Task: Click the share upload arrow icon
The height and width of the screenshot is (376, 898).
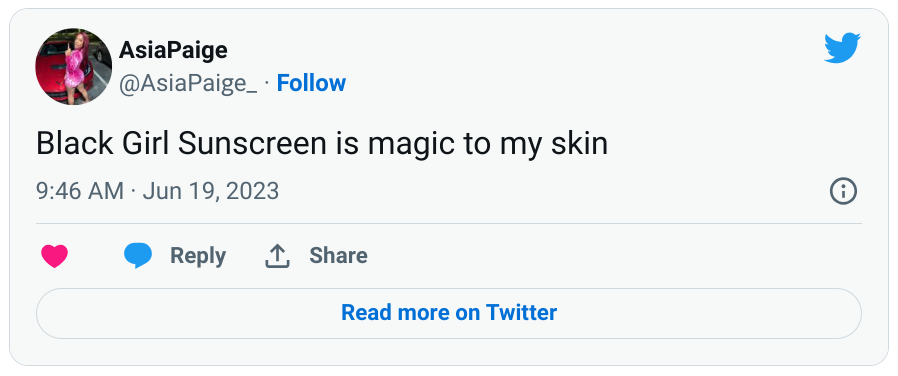Action: click(x=277, y=256)
